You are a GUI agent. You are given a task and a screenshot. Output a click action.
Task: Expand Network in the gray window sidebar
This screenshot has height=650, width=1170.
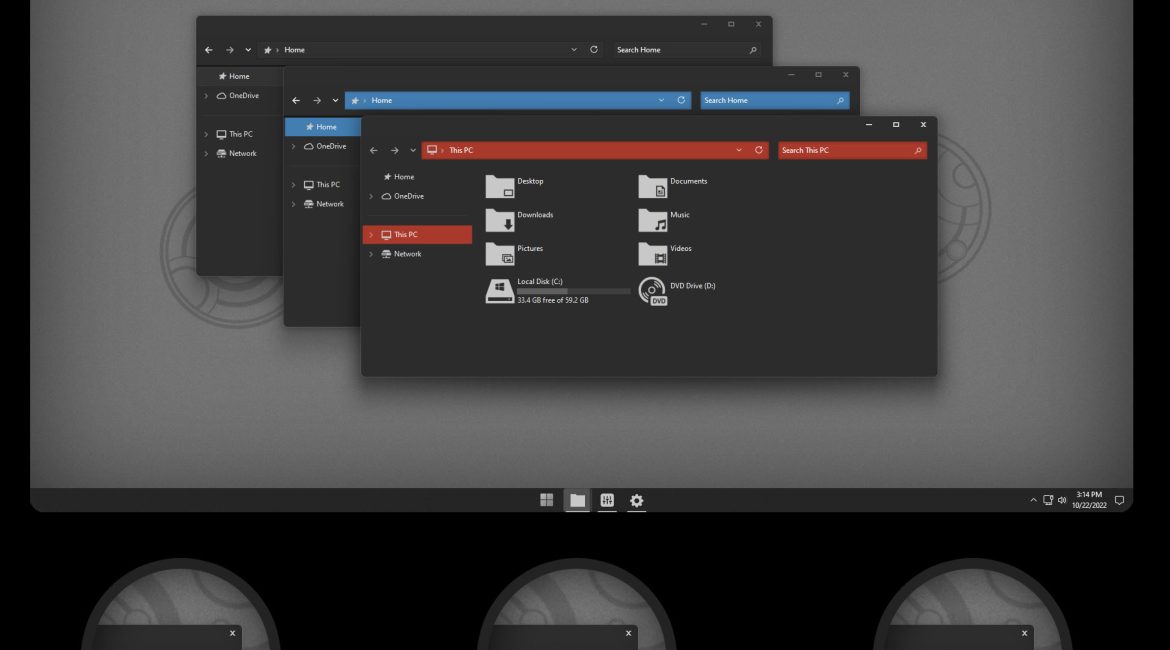pyautogui.click(x=206, y=154)
